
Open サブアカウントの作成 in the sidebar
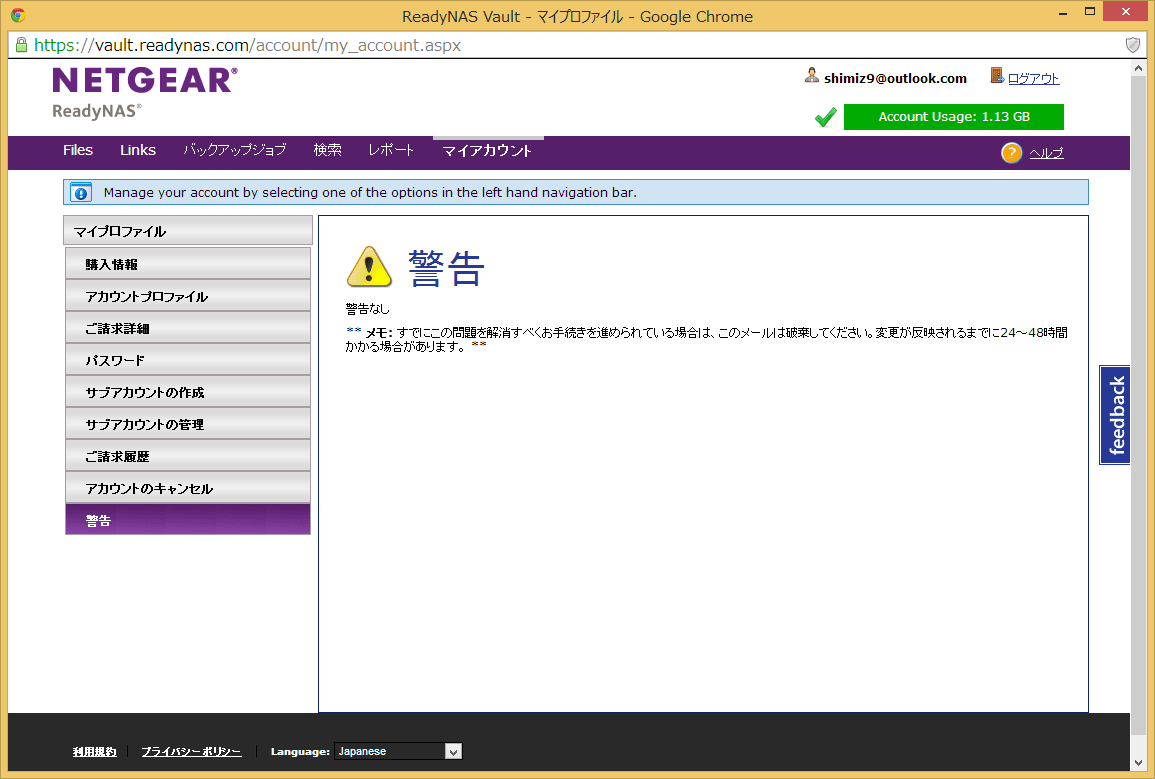click(188, 392)
